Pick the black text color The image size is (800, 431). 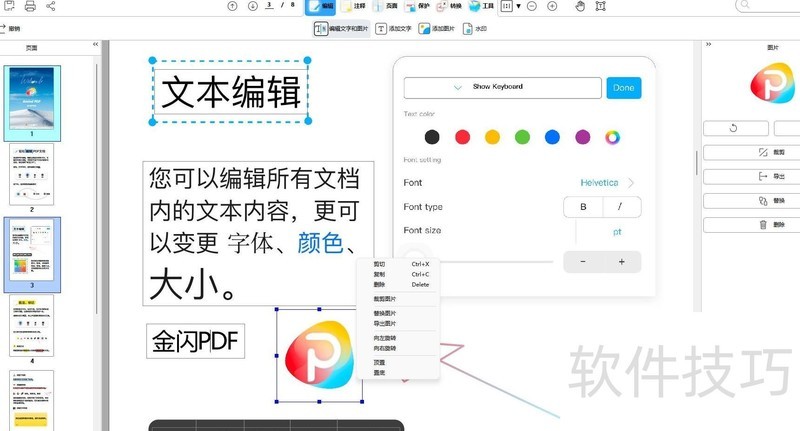432,137
